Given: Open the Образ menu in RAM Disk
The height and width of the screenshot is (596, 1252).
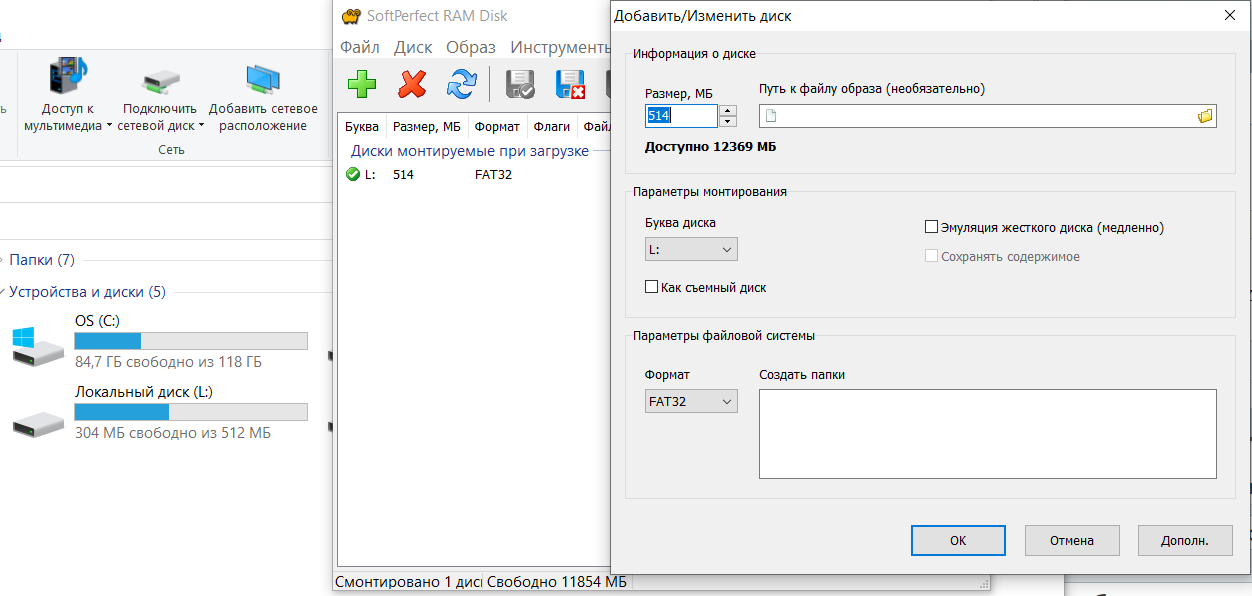Looking at the screenshot, I should pos(471,47).
